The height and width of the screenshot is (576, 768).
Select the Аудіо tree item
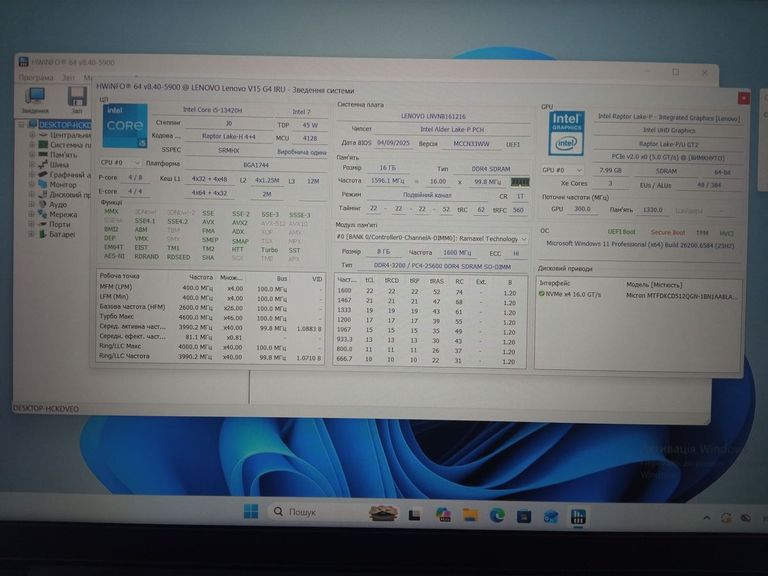point(58,204)
